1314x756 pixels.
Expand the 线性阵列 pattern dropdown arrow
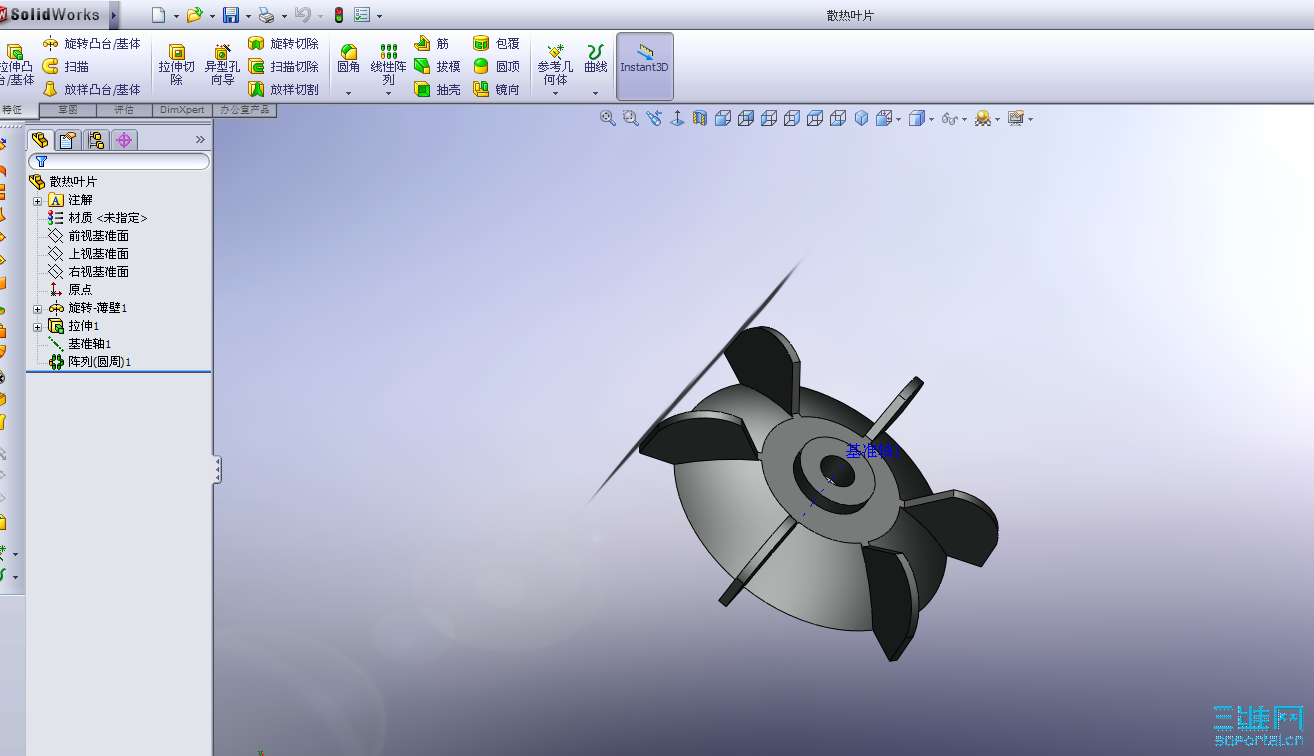(x=389, y=93)
